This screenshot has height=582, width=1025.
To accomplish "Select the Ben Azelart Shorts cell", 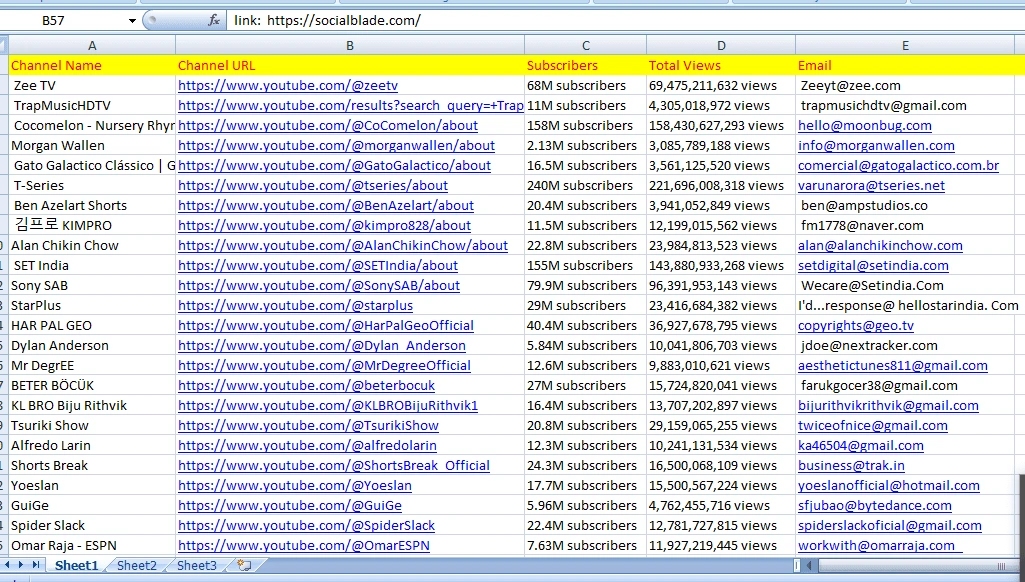I will point(92,205).
